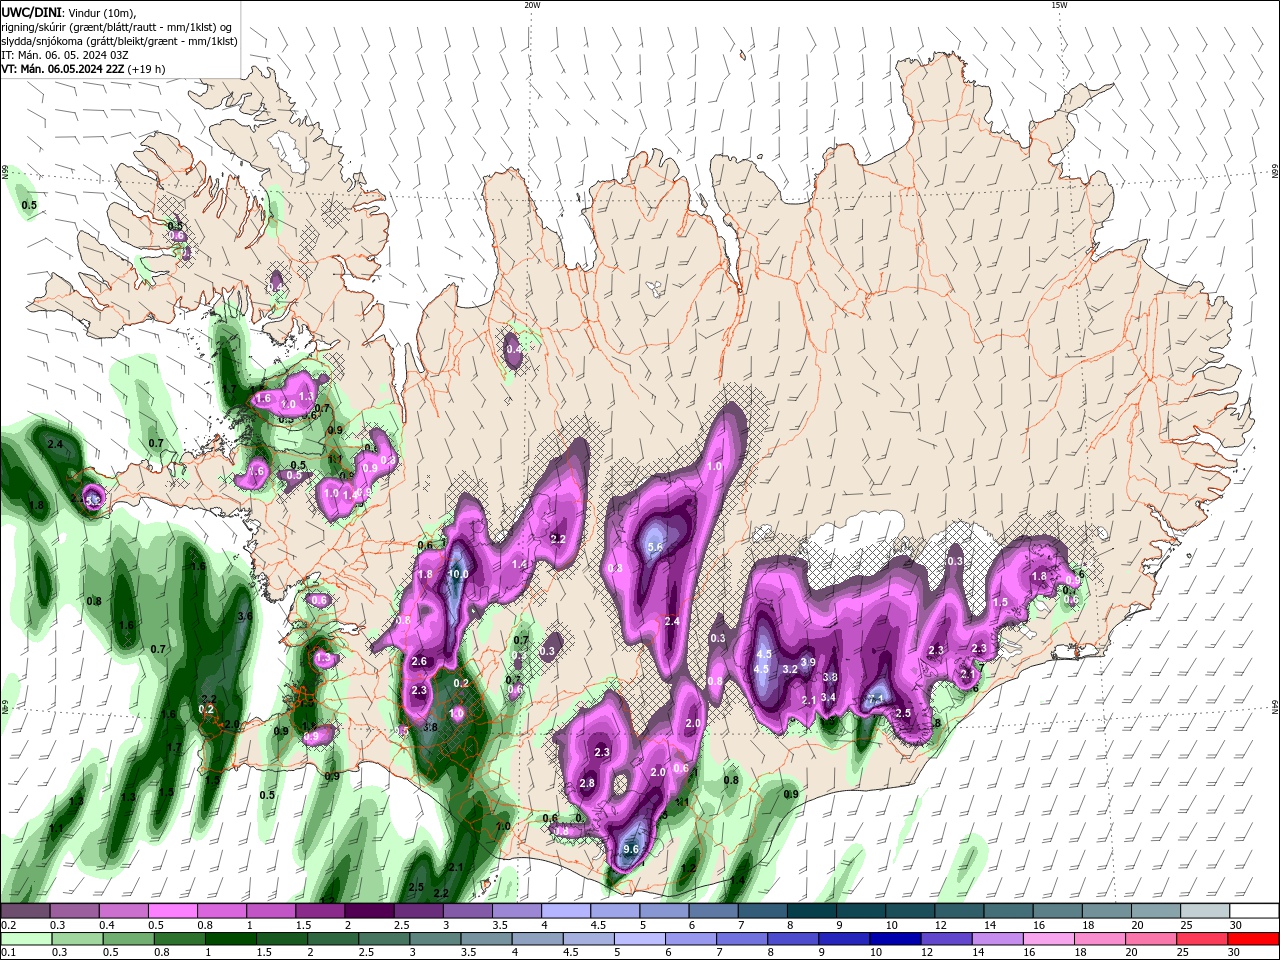Click the 'slydda/snjókoma' legend description line
This screenshot has width=1280, height=960.
pos(119,41)
